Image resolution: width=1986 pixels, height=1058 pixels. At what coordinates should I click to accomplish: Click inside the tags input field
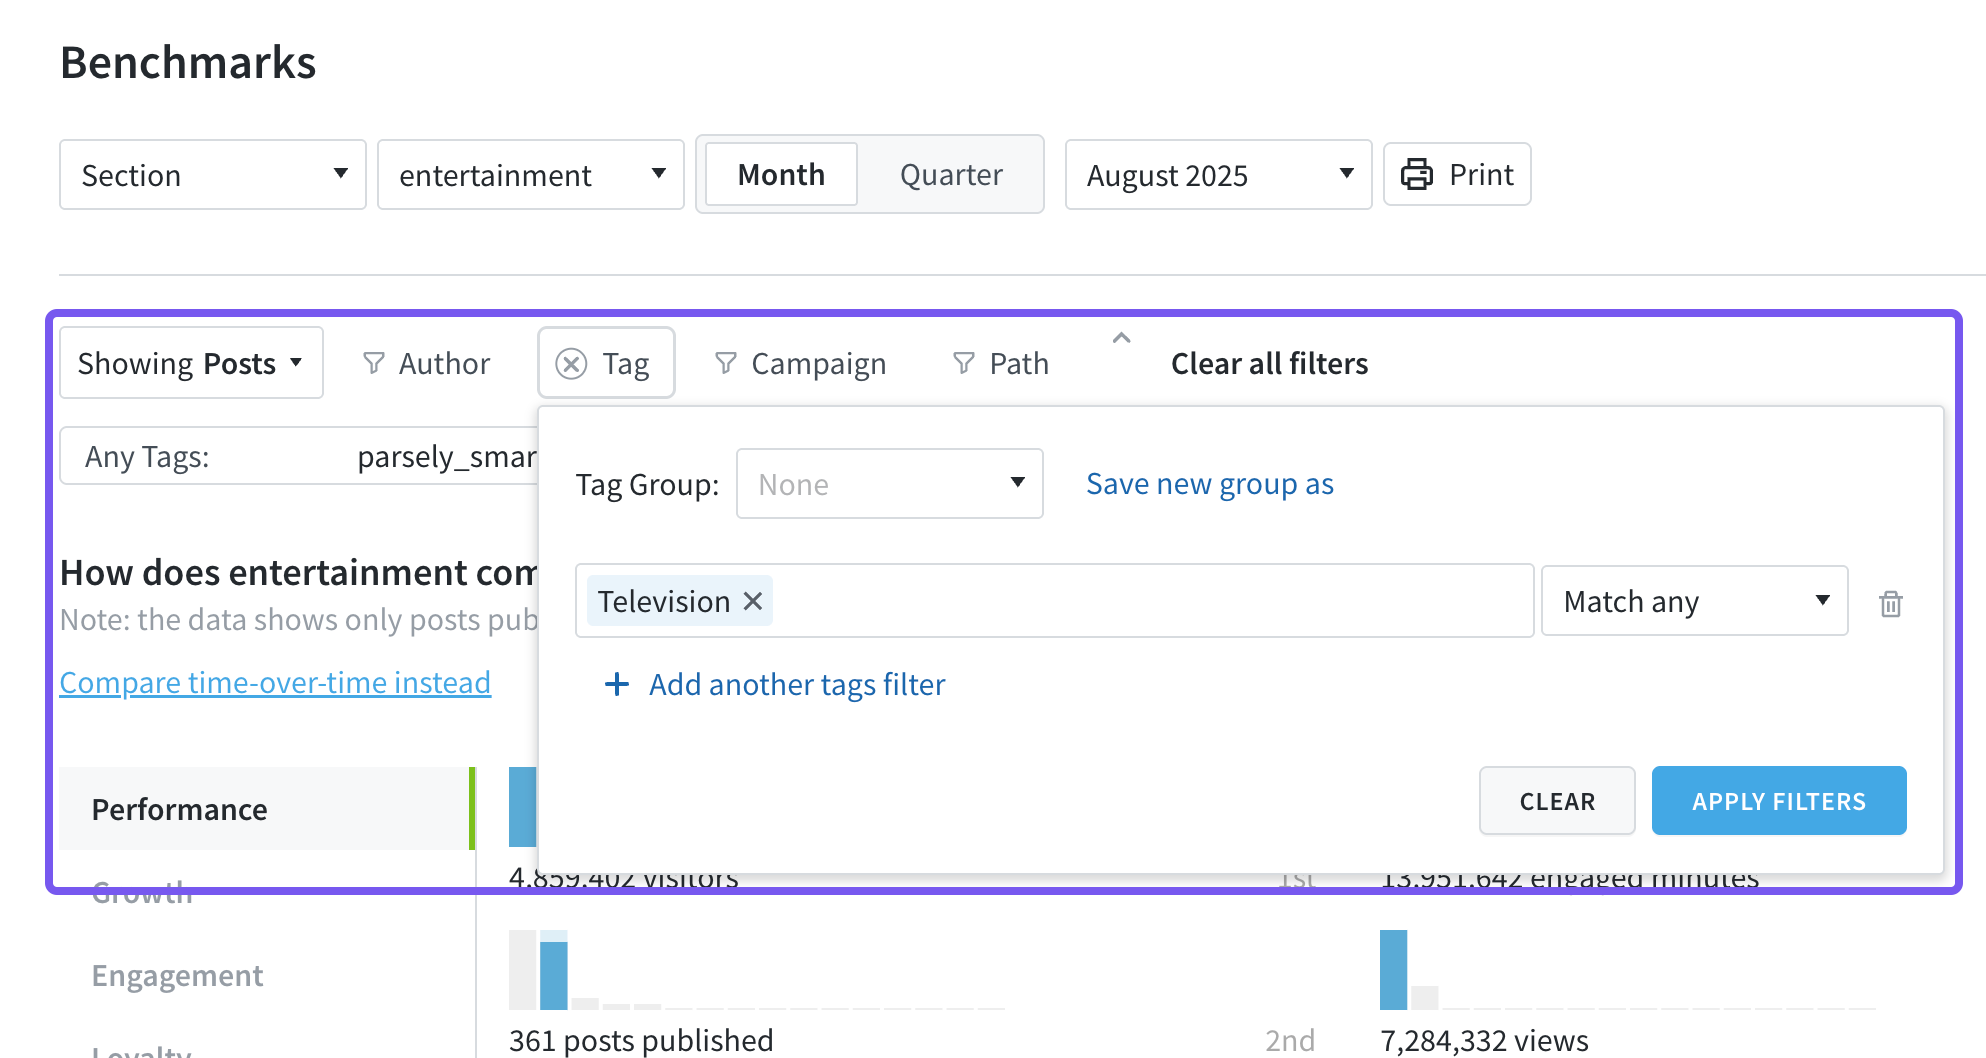tap(1150, 601)
